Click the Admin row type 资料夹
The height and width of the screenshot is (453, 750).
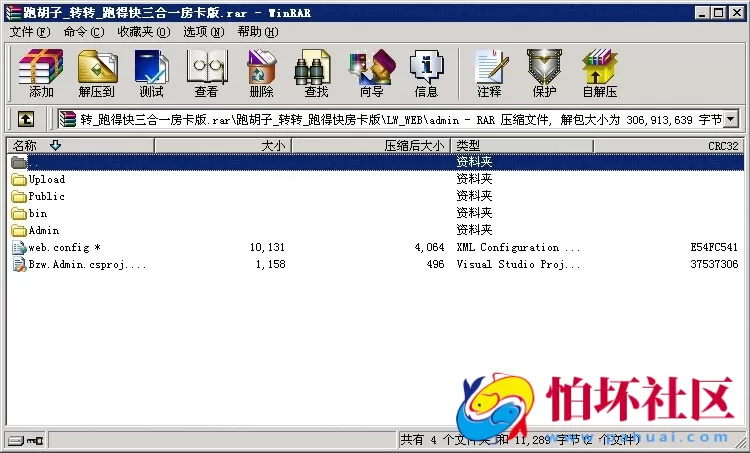[x=474, y=231]
